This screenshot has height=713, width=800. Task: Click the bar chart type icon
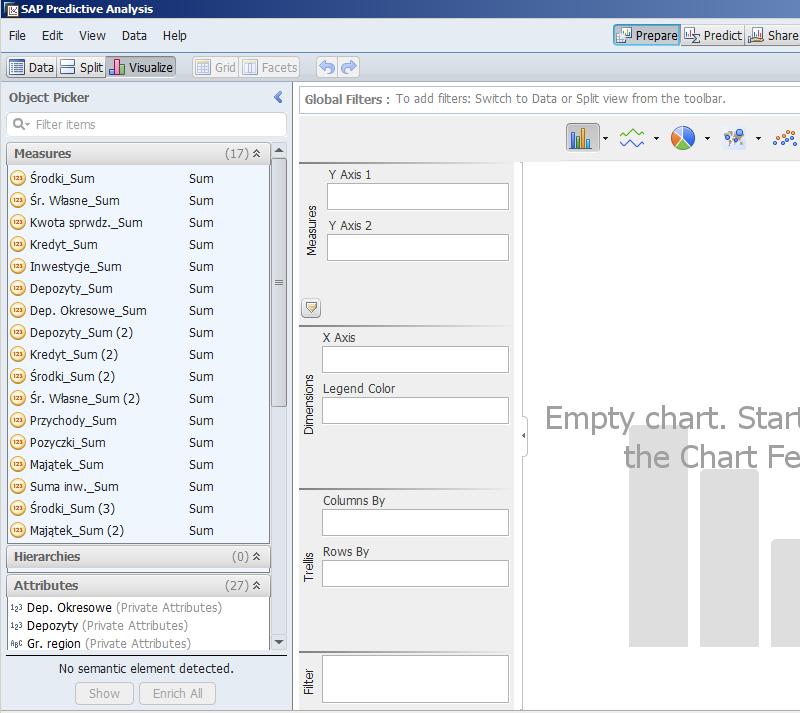582,137
